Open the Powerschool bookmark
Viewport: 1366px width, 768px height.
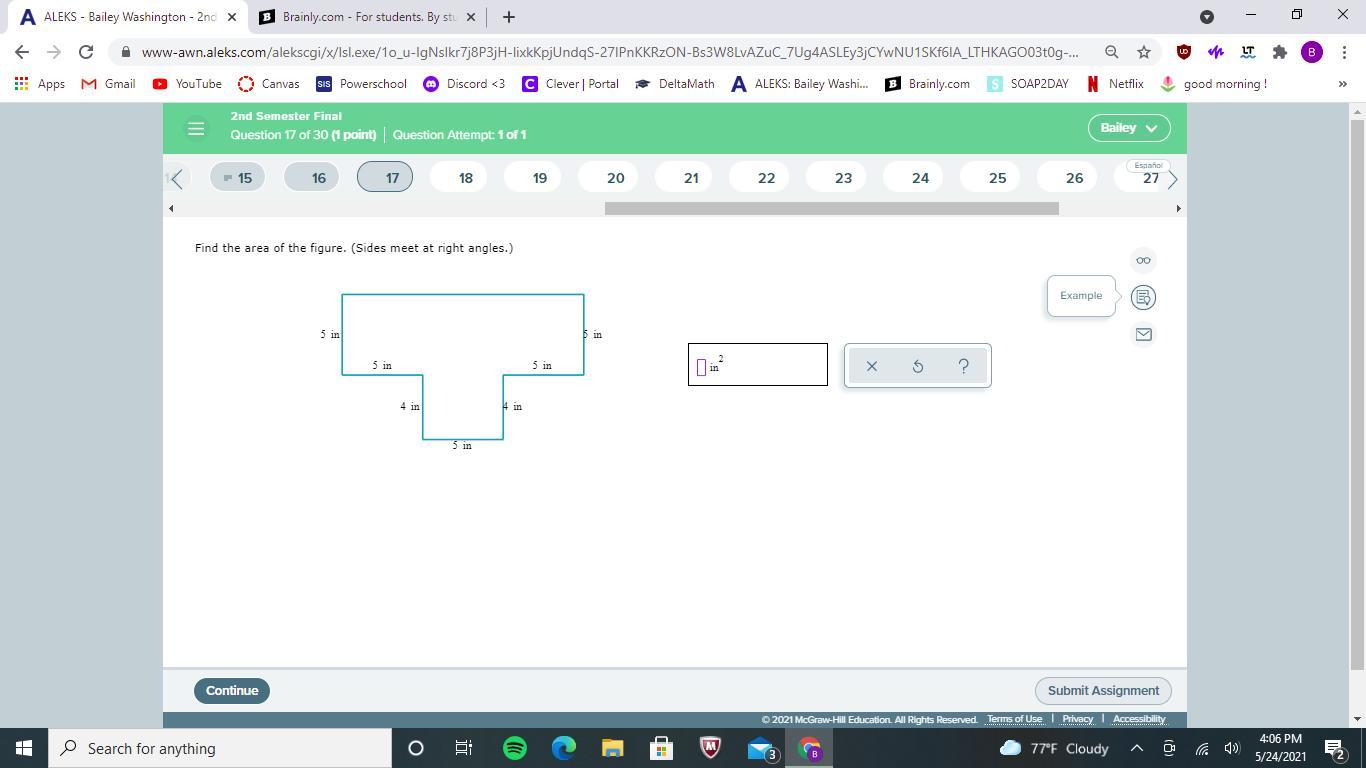(361, 84)
